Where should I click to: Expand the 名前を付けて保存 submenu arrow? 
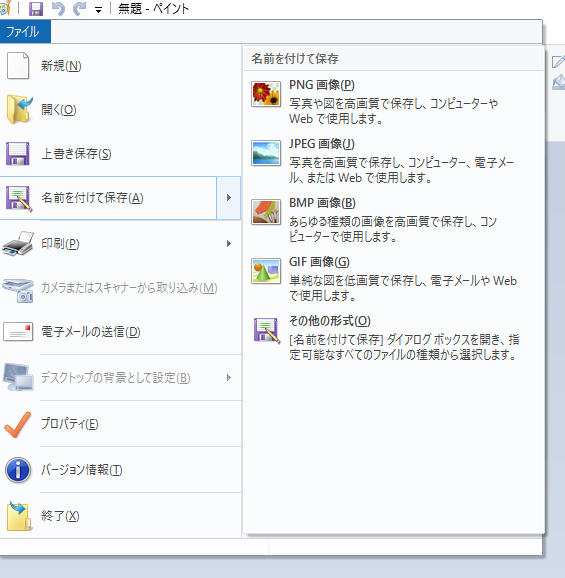coord(229,198)
